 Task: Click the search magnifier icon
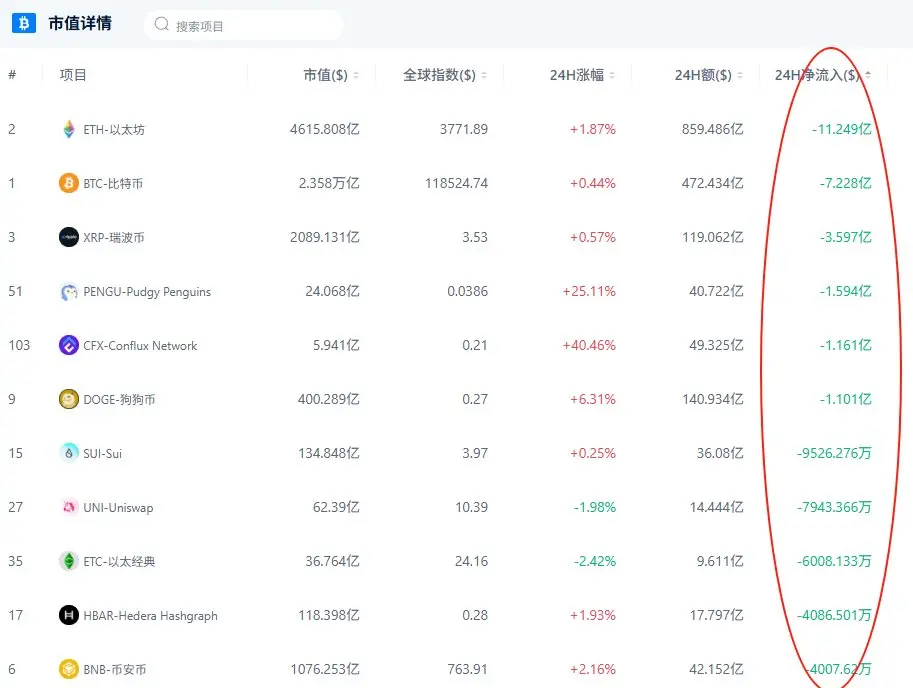coord(161,24)
